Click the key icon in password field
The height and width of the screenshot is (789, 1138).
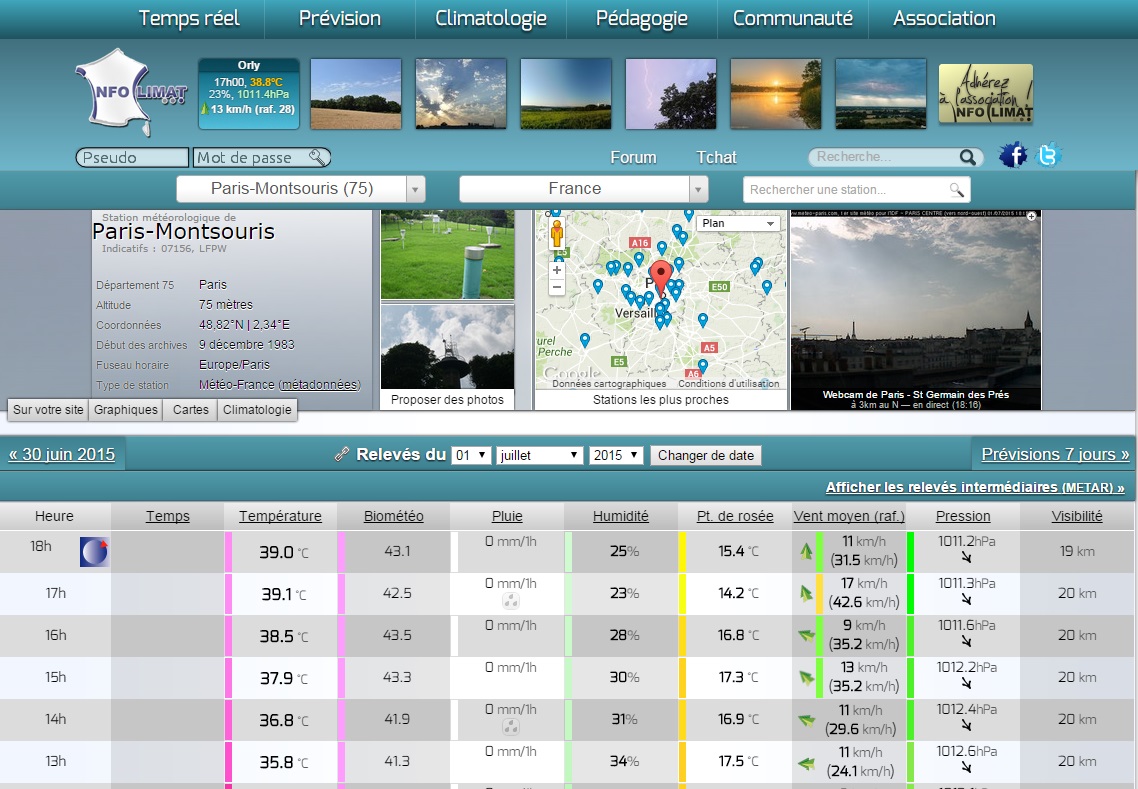coord(317,157)
